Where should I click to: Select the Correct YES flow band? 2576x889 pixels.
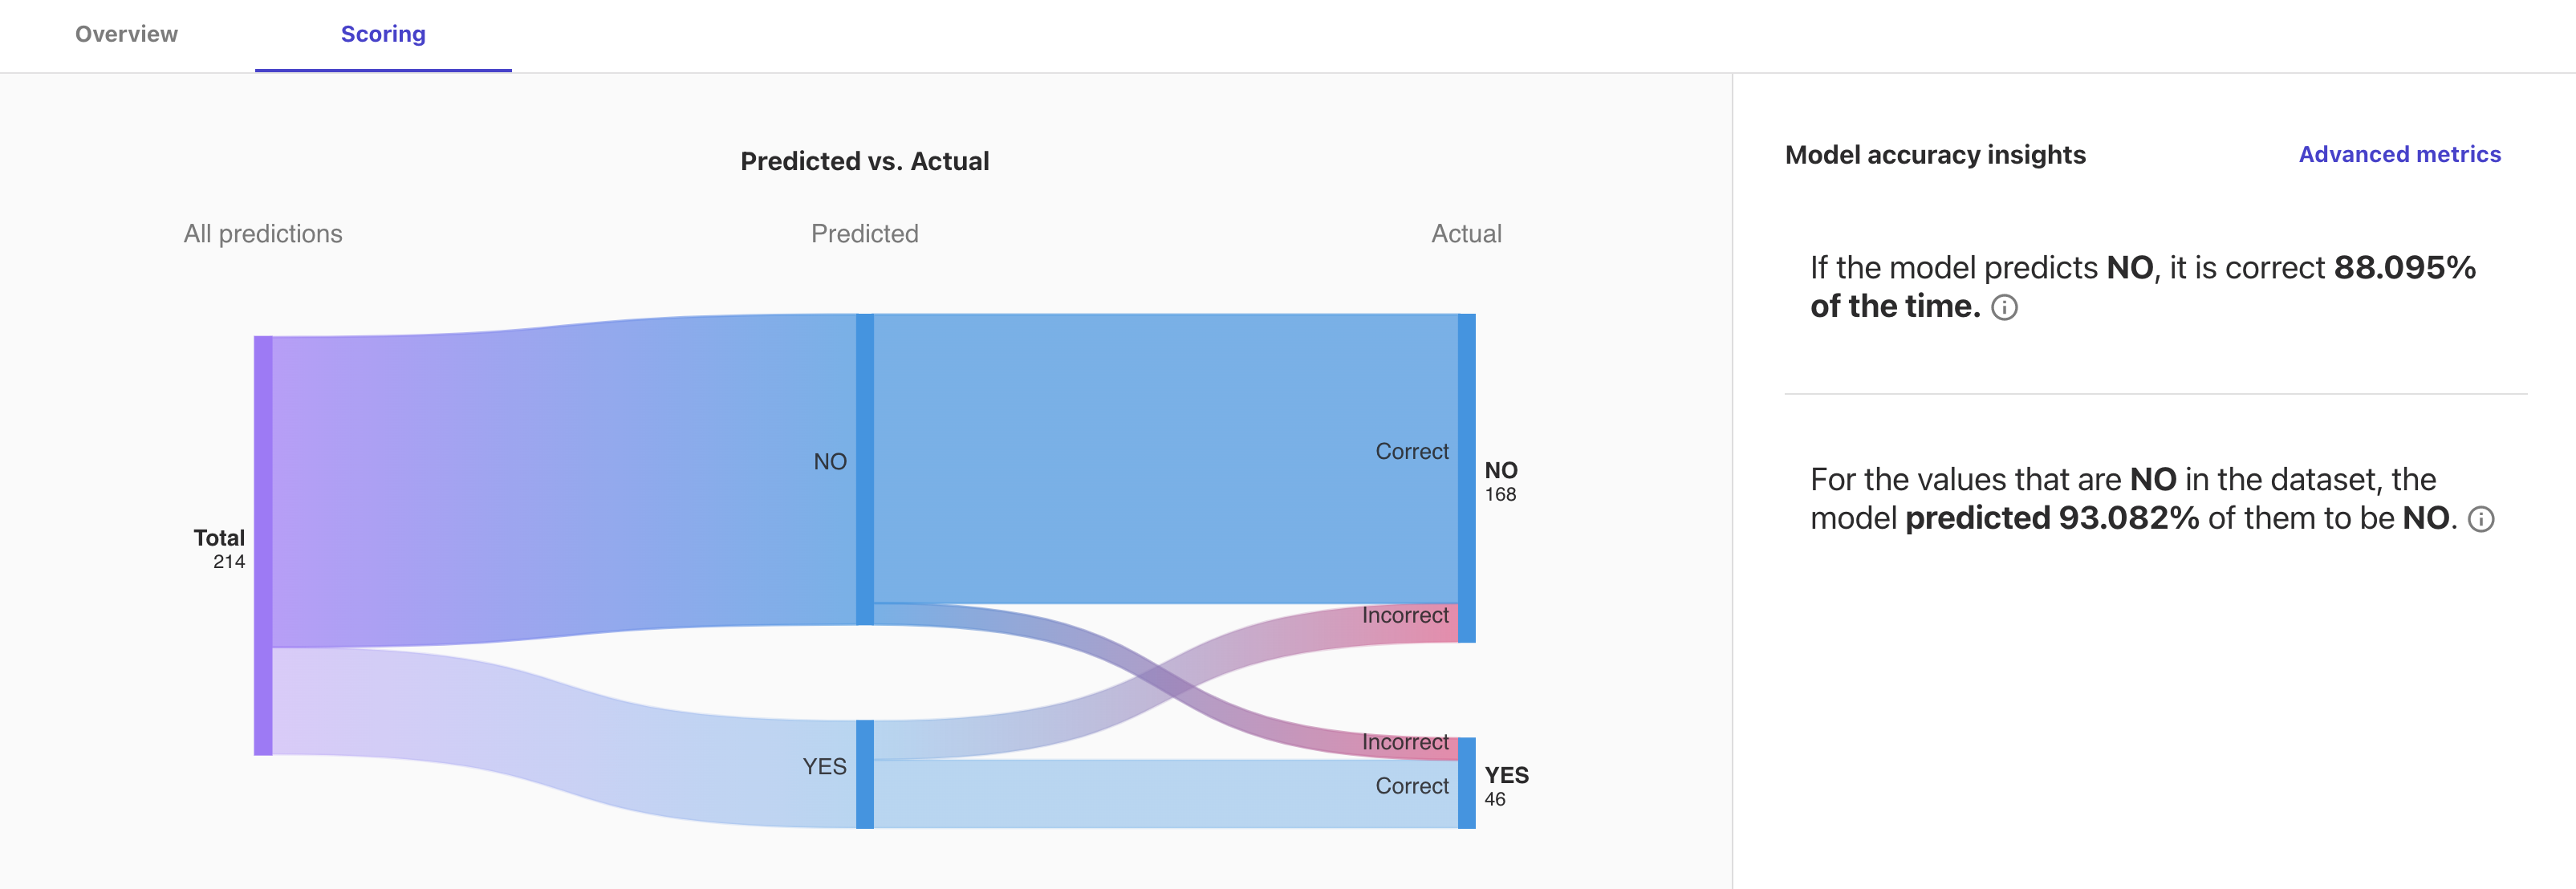[x=1160, y=794]
